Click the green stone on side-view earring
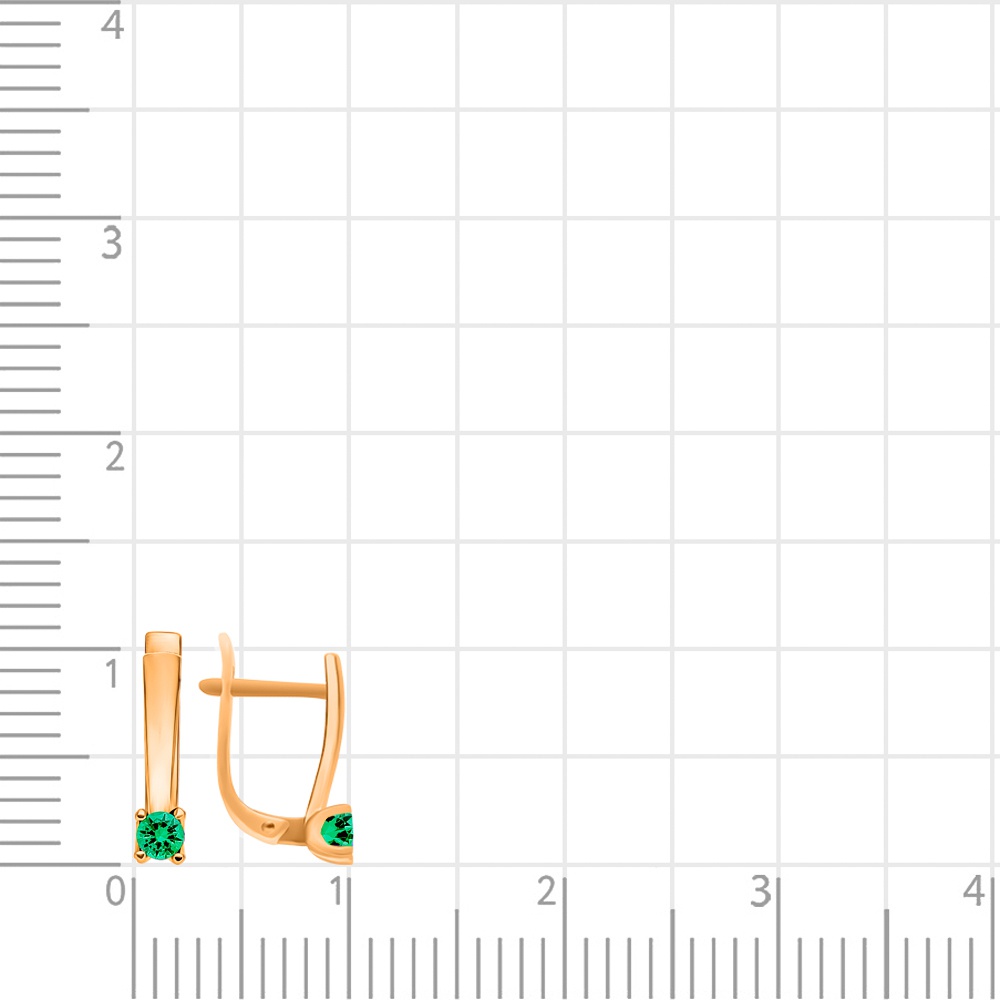 click(337, 831)
